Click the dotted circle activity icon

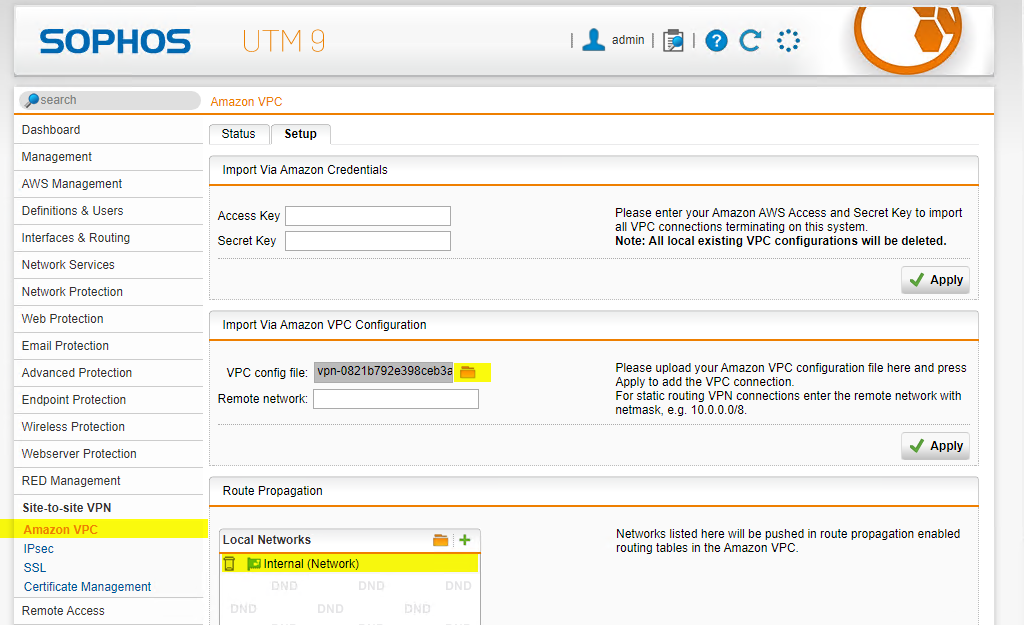click(x=788, y=41)
